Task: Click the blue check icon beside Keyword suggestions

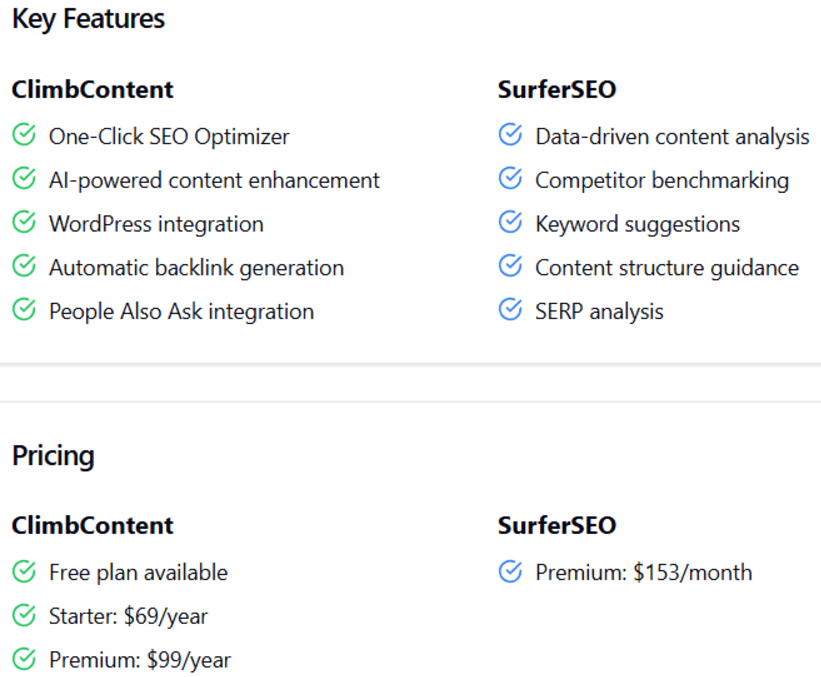Action: tap(511, 223)
